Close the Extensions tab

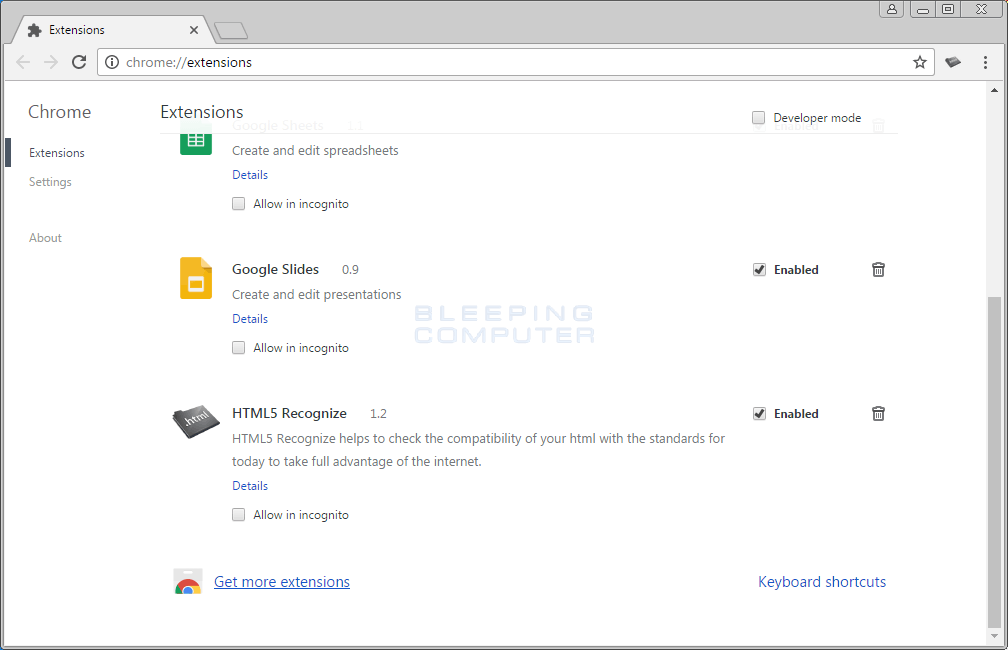coord(194,30)
